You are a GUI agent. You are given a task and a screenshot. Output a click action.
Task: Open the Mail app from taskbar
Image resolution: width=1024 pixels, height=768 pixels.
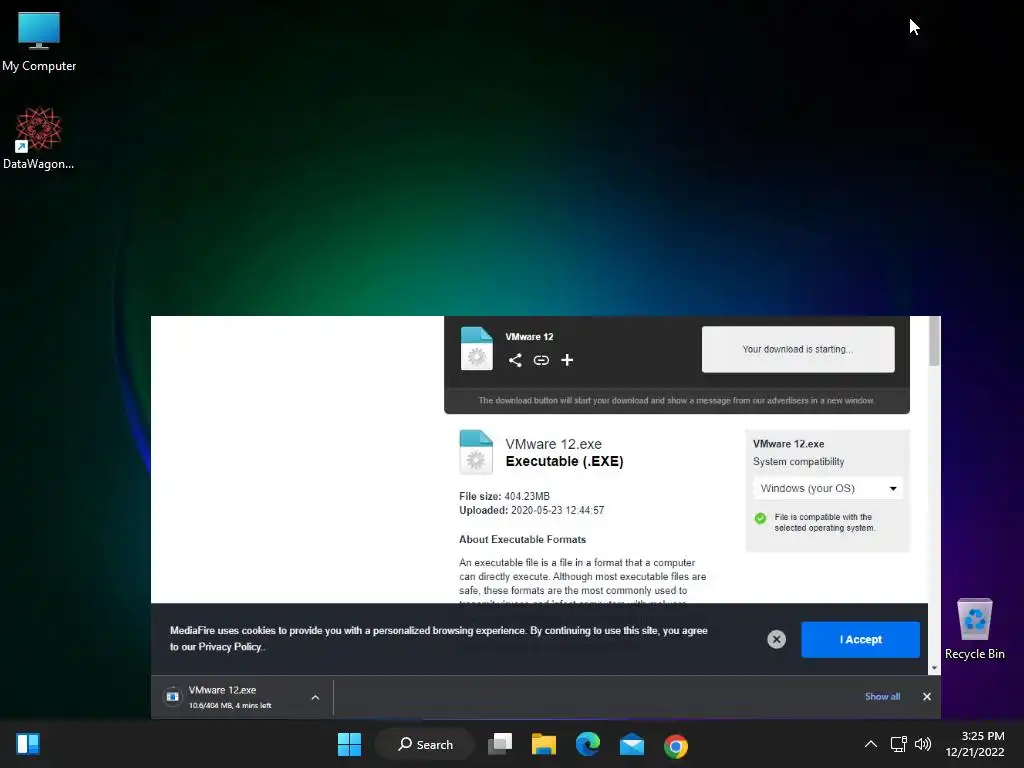click(632, 744)
